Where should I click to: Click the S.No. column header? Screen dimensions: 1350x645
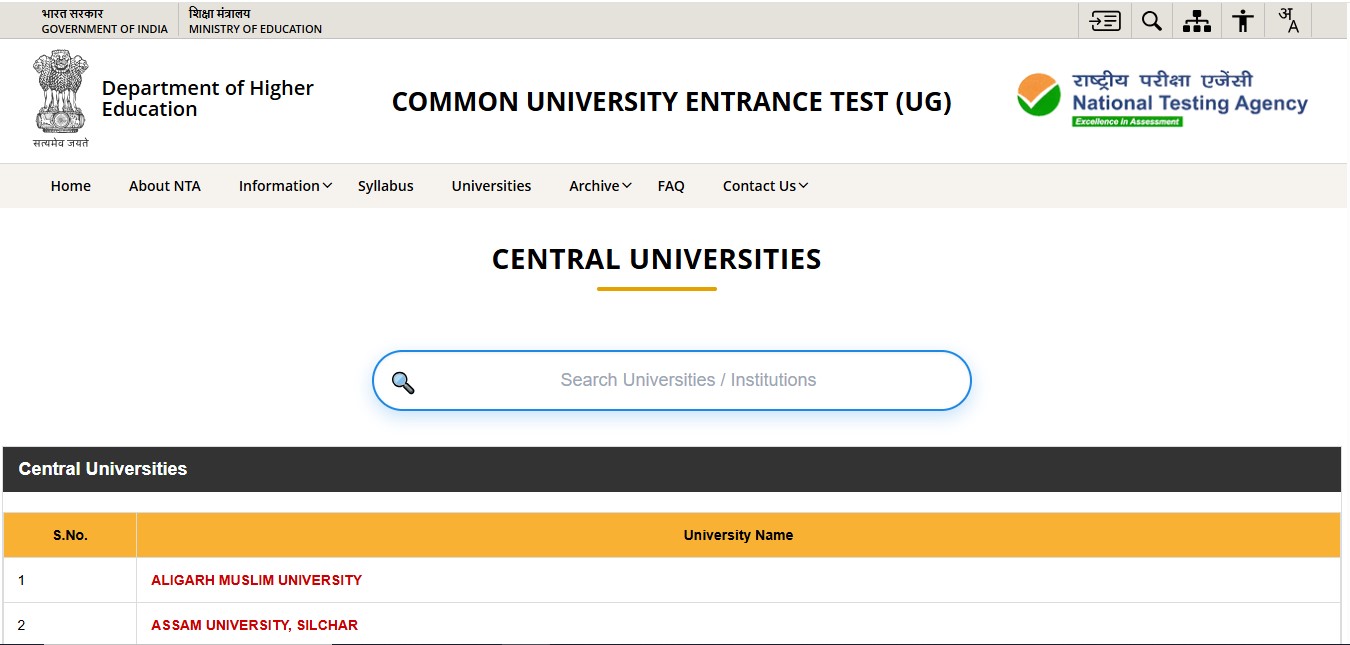click(x=70, y=535)
